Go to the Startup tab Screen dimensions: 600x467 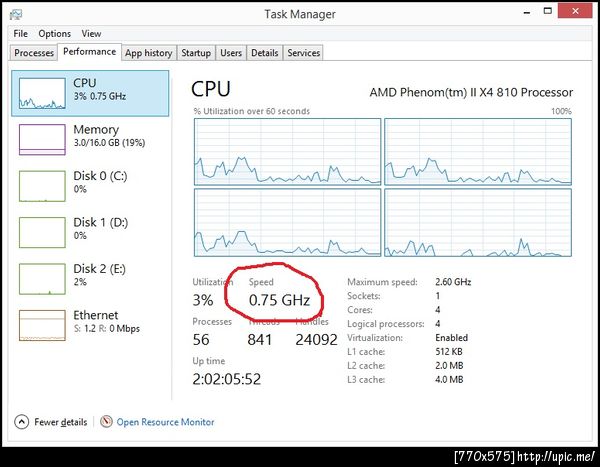pos(196,53)
